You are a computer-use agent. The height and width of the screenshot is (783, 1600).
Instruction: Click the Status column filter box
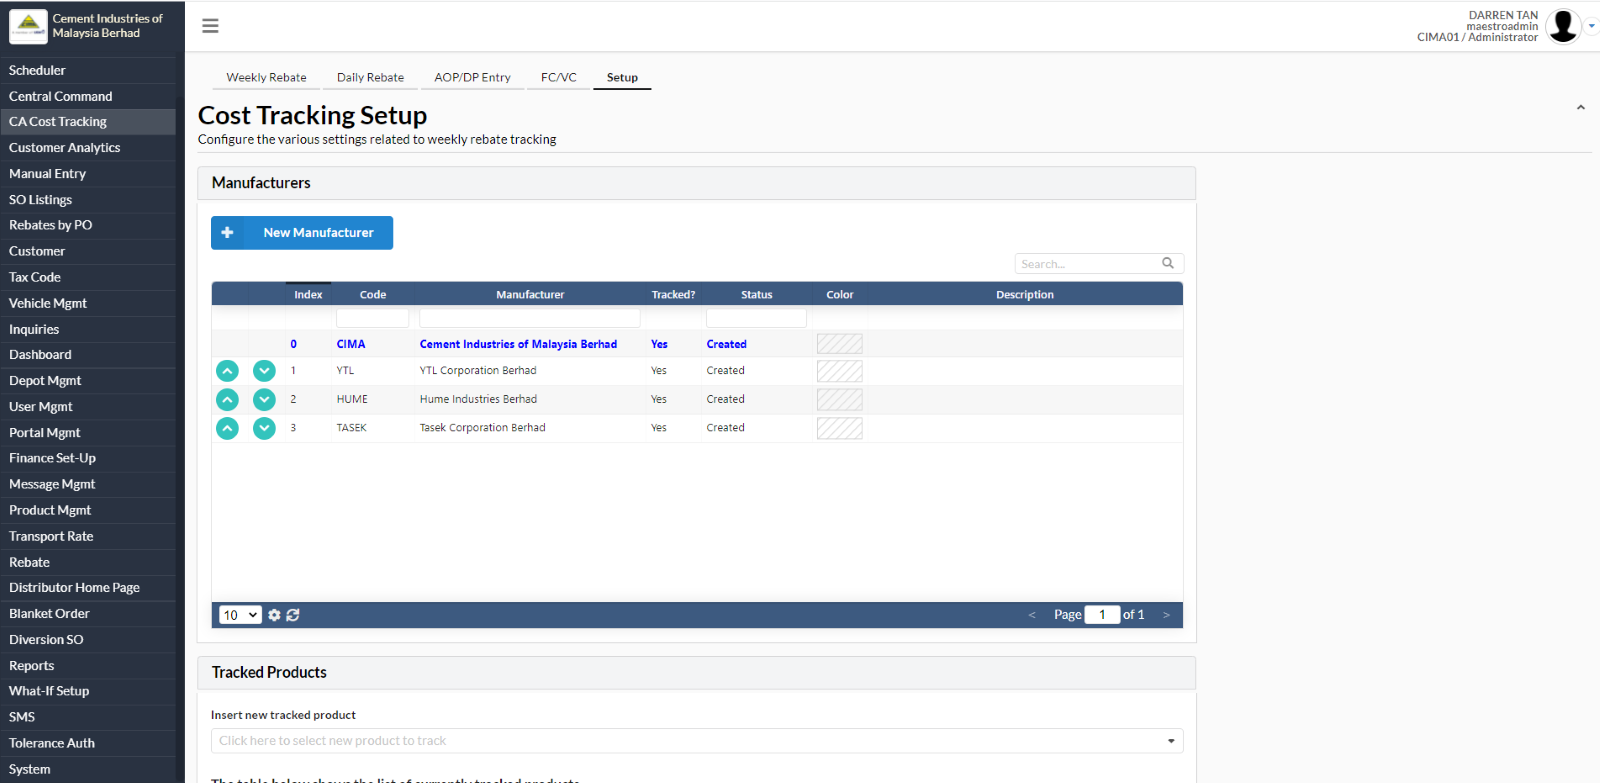[x=756, y=318]
